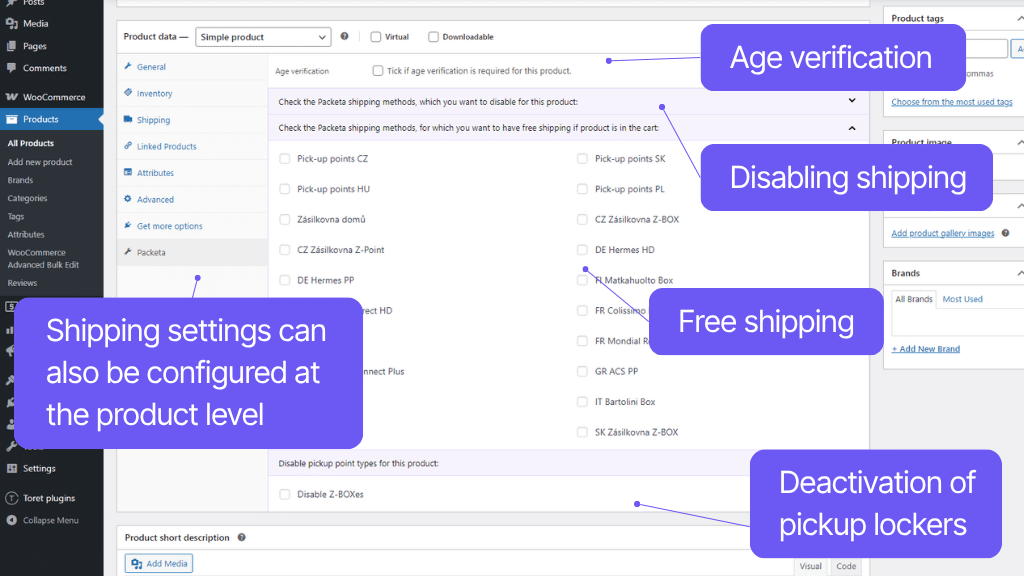Enable Disable Z-BOXes checkbox
The height and width of the screenshot is (576, 1024).
[285, 494]
